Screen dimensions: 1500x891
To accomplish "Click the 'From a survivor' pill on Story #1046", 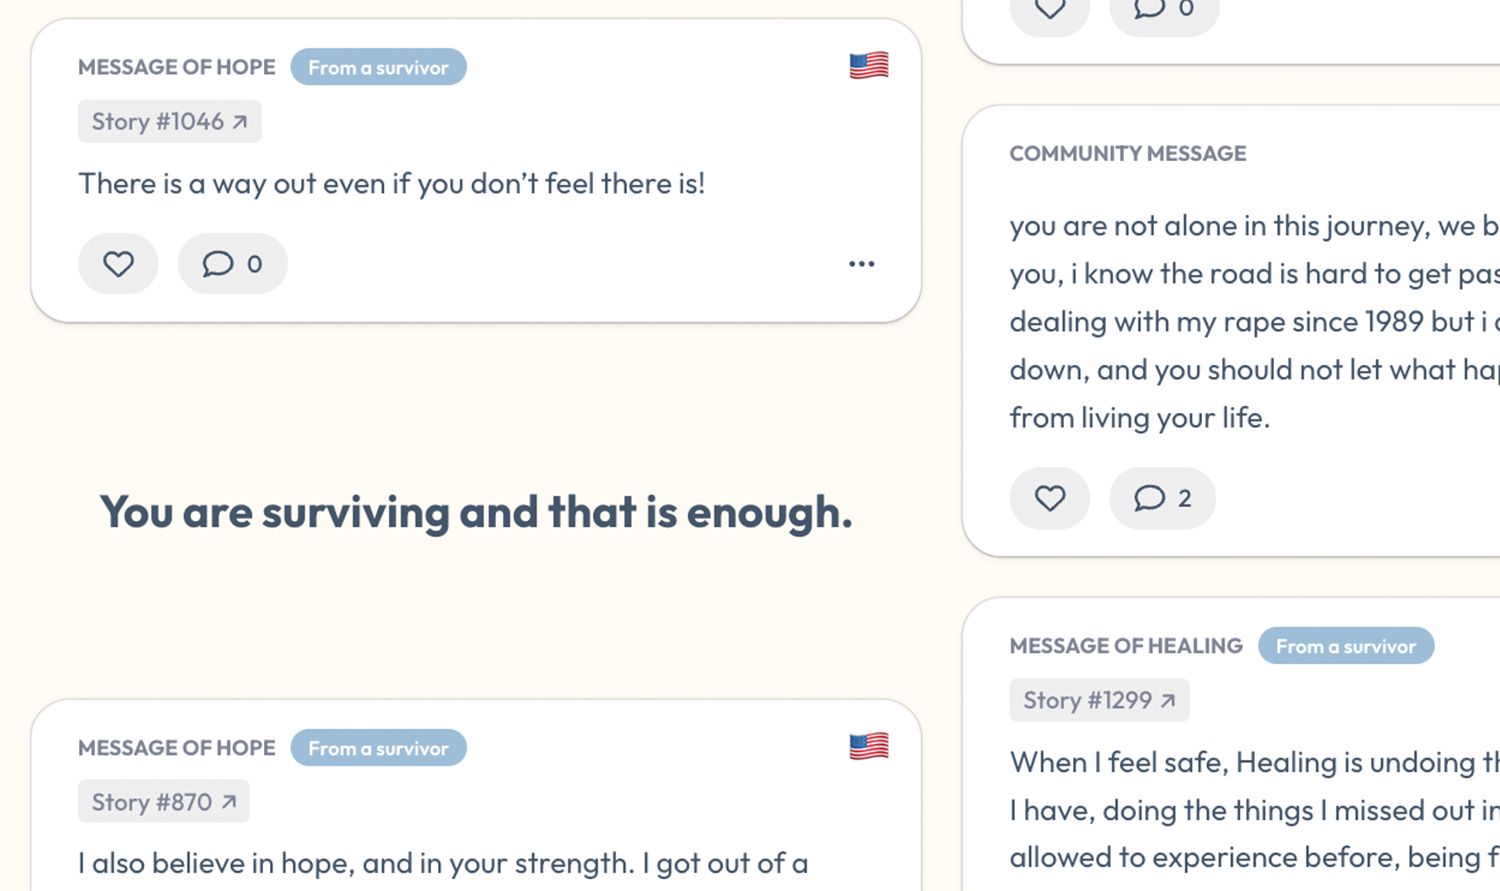I will 378,67.
